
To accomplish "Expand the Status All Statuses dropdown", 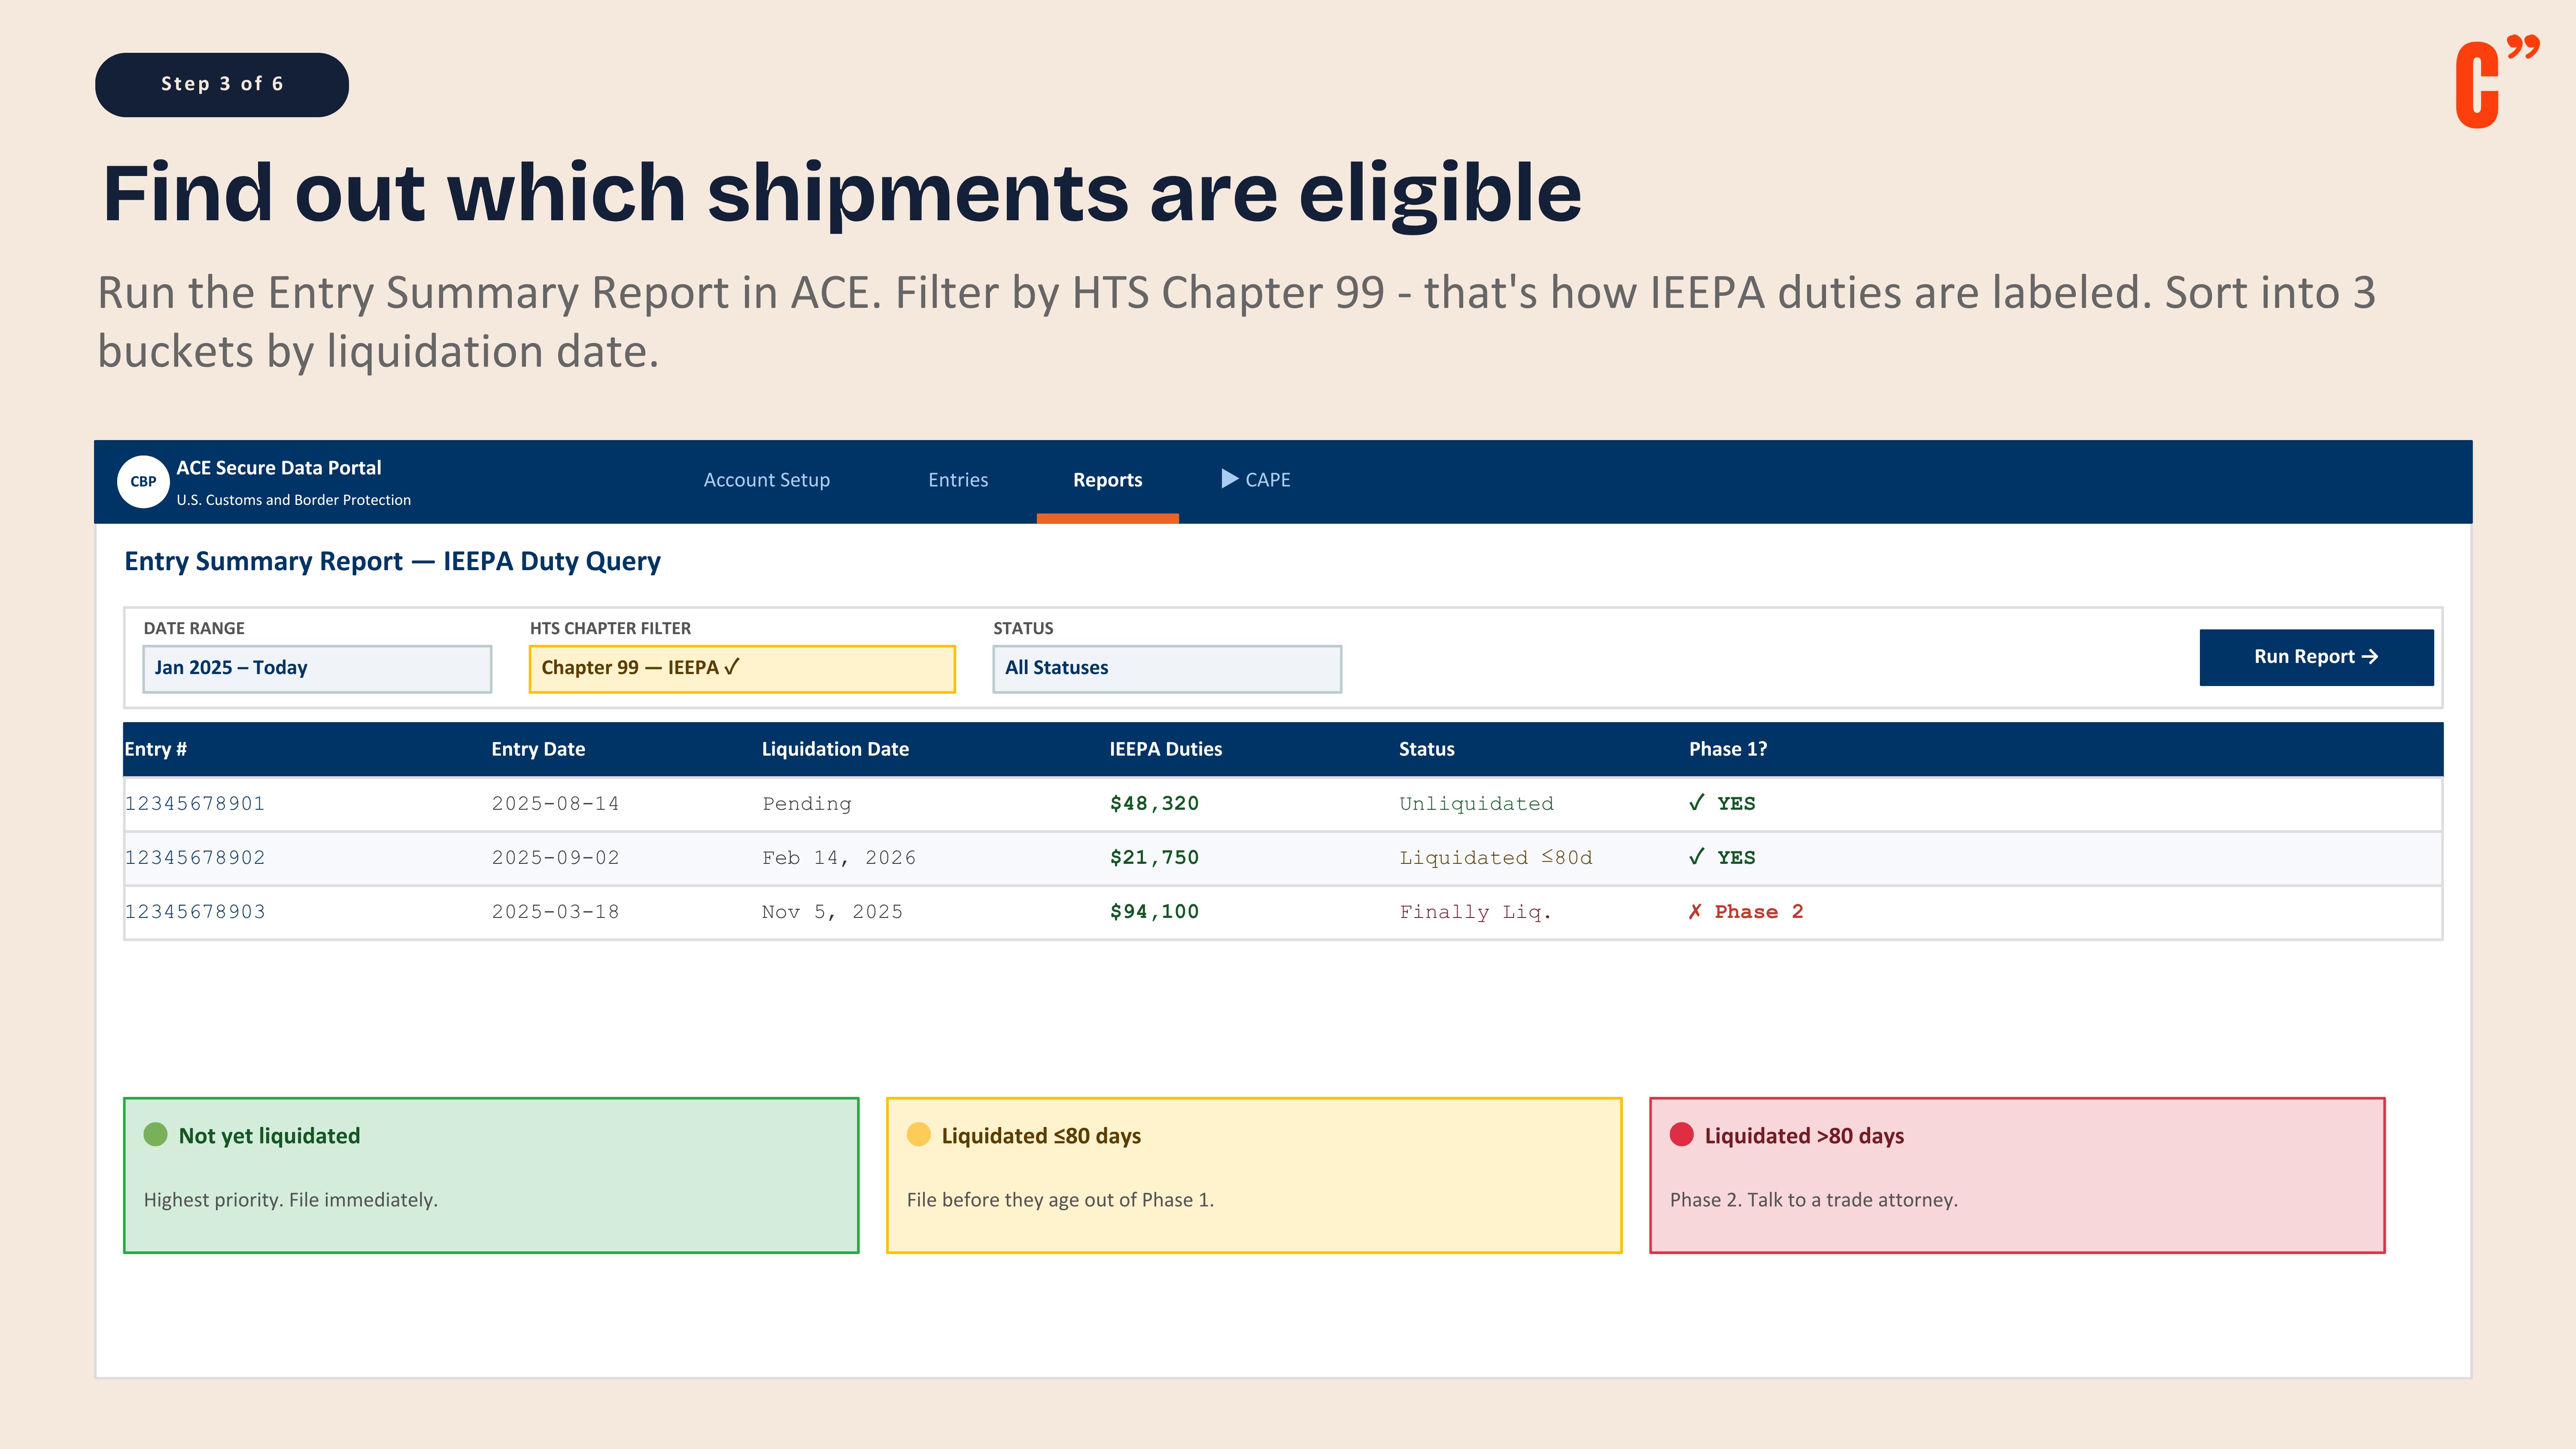I will (1166, 668).
